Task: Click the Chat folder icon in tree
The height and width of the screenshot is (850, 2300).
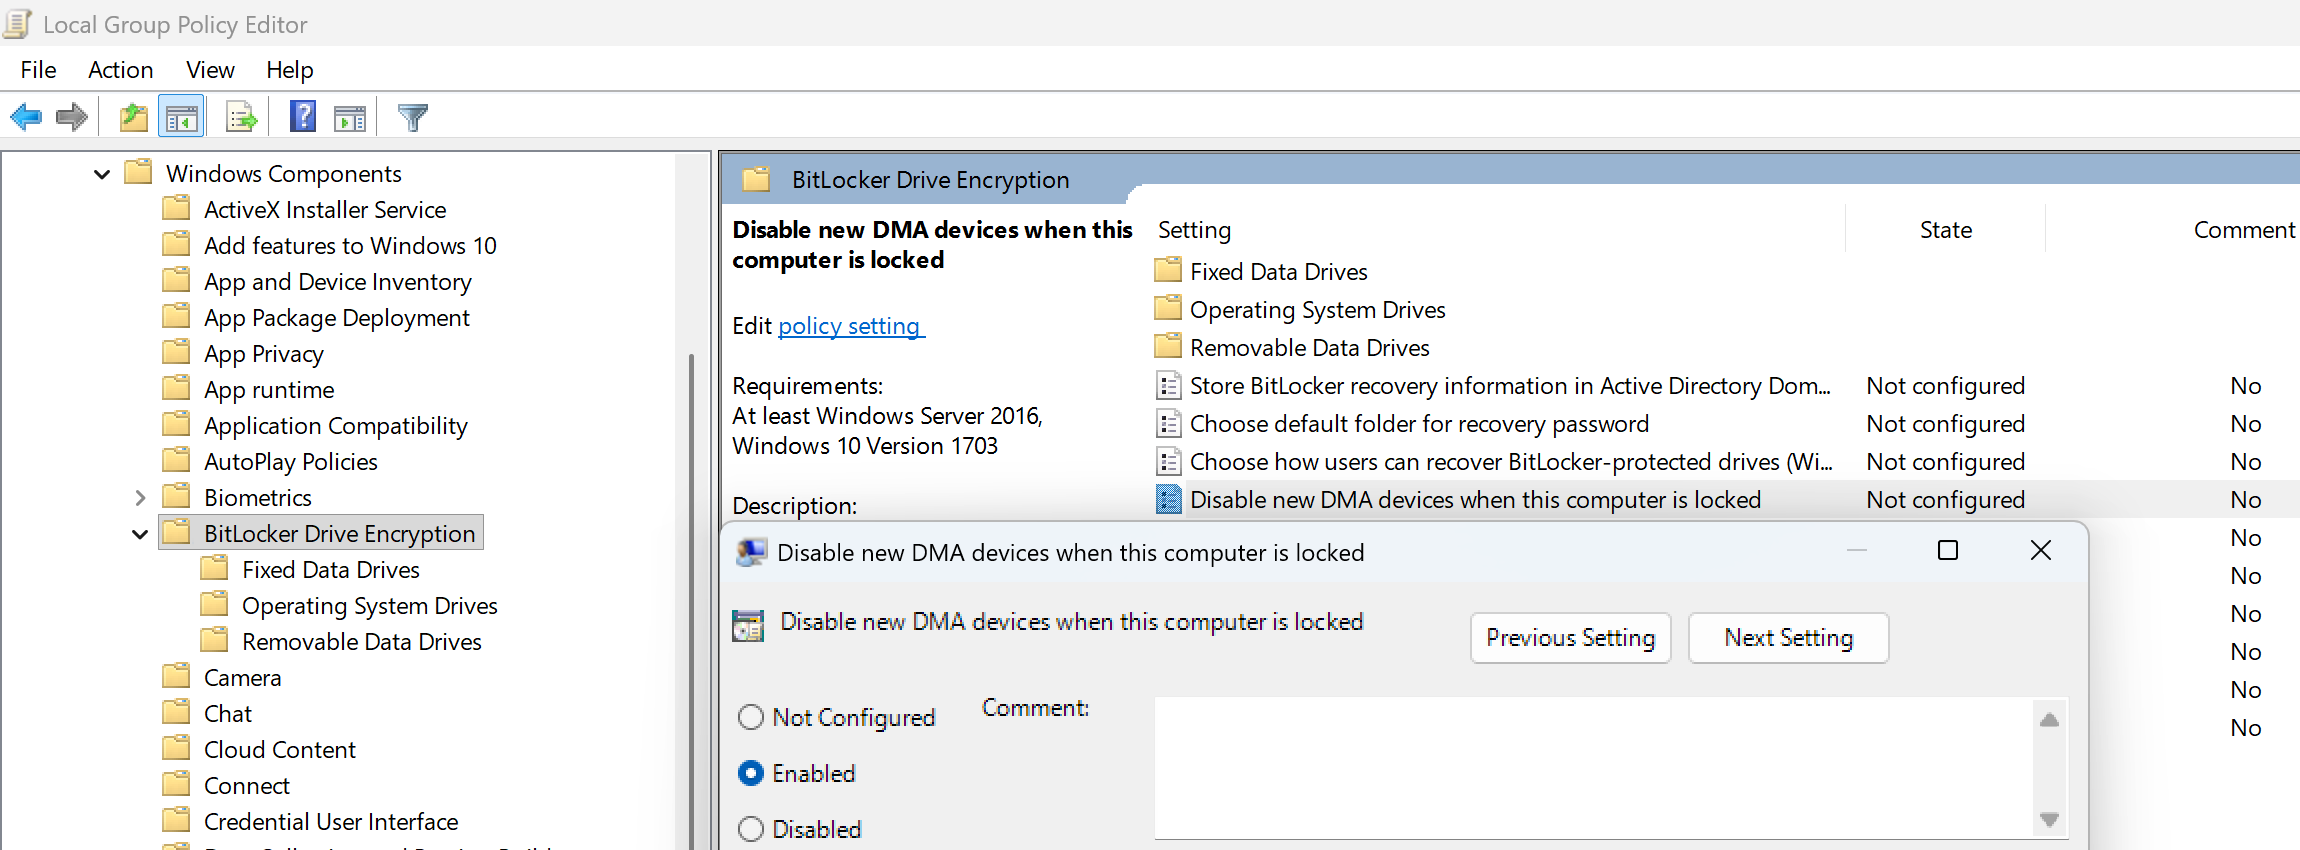Action: (177, 712)
